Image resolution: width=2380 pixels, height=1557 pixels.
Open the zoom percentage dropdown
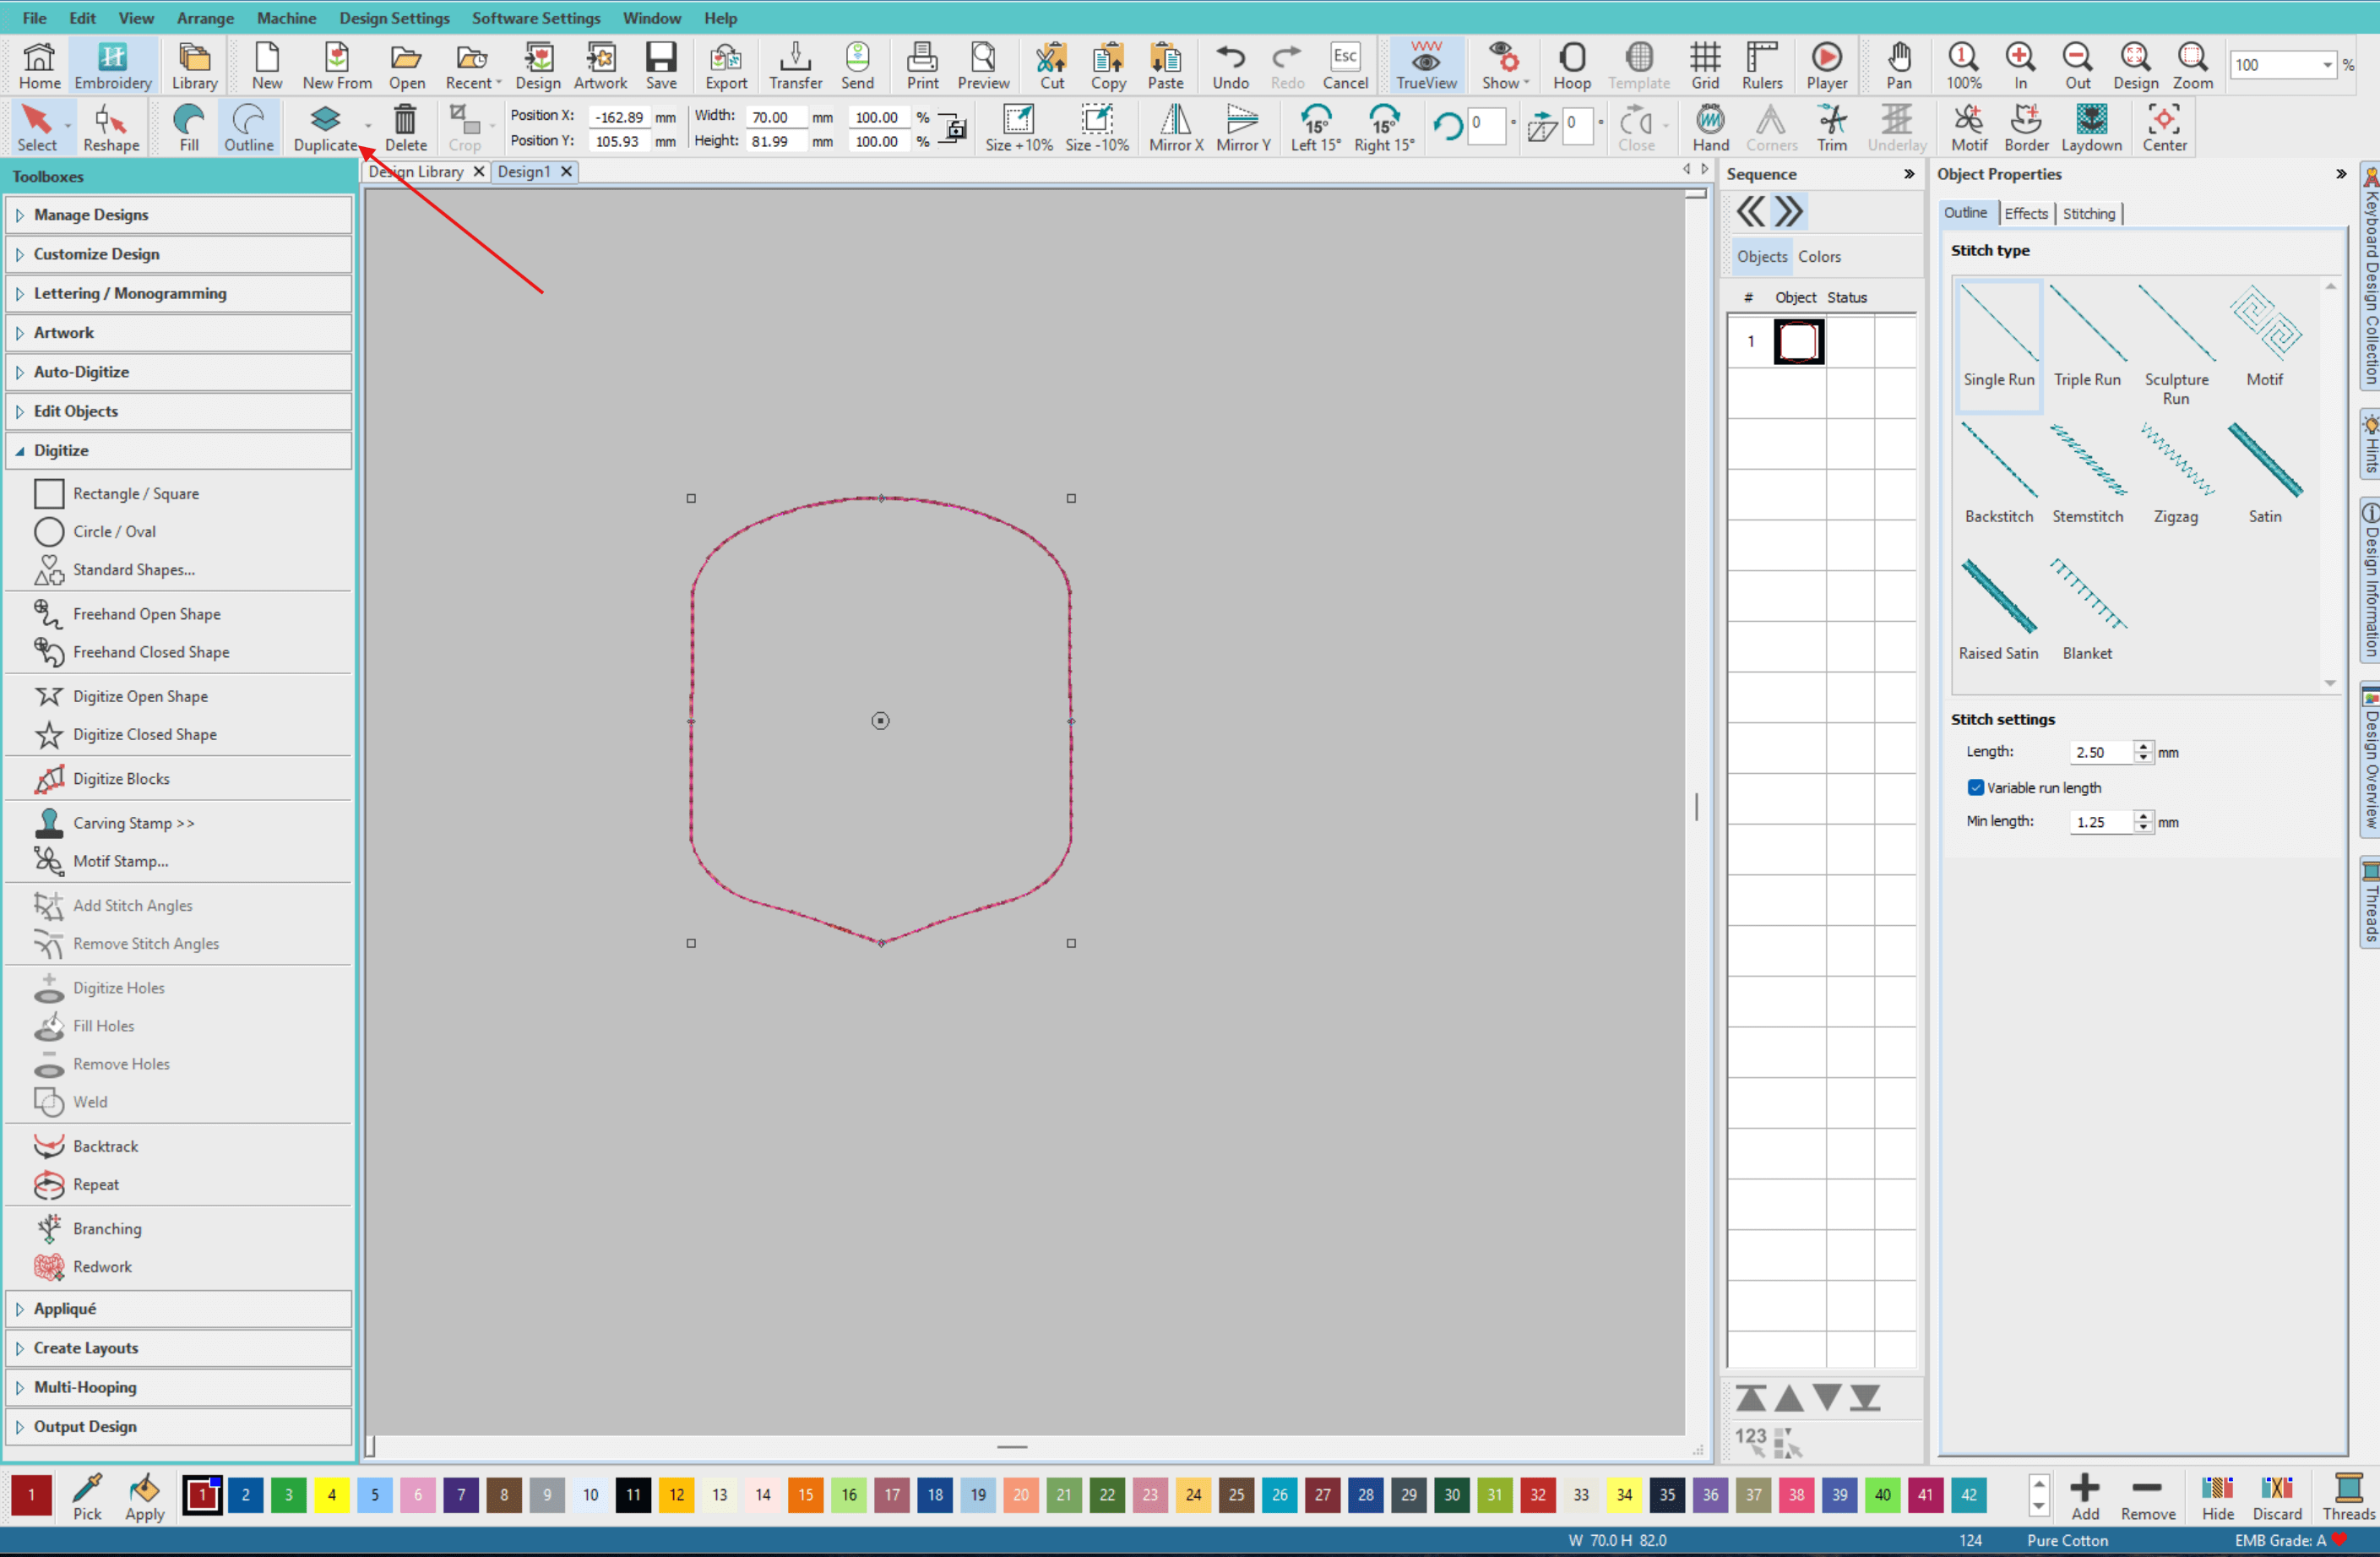tap(2327, 65)
